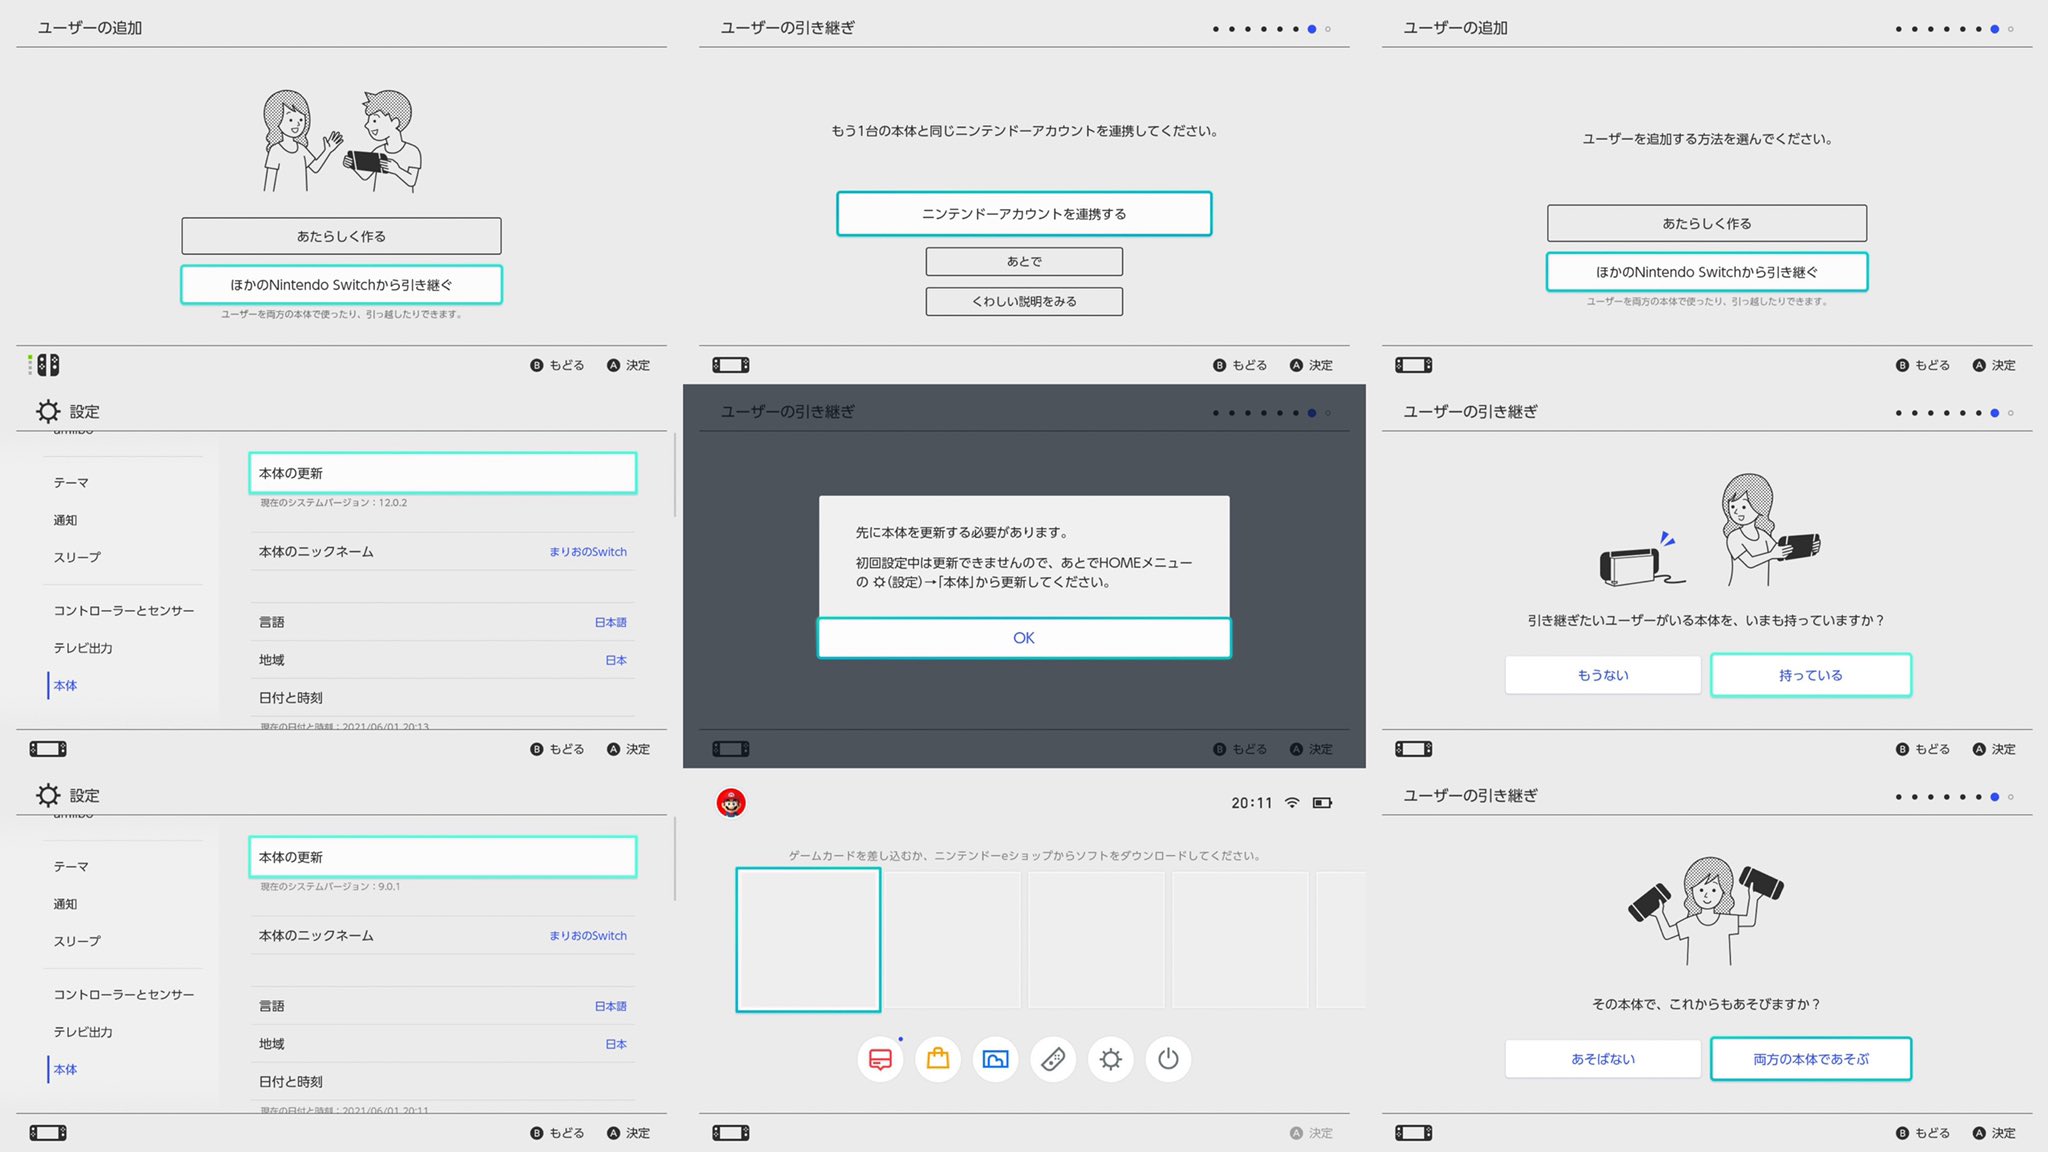
Task: Click console icon on 両方の本体であそぶ screen
Action: click(x=1414, y=1133)
